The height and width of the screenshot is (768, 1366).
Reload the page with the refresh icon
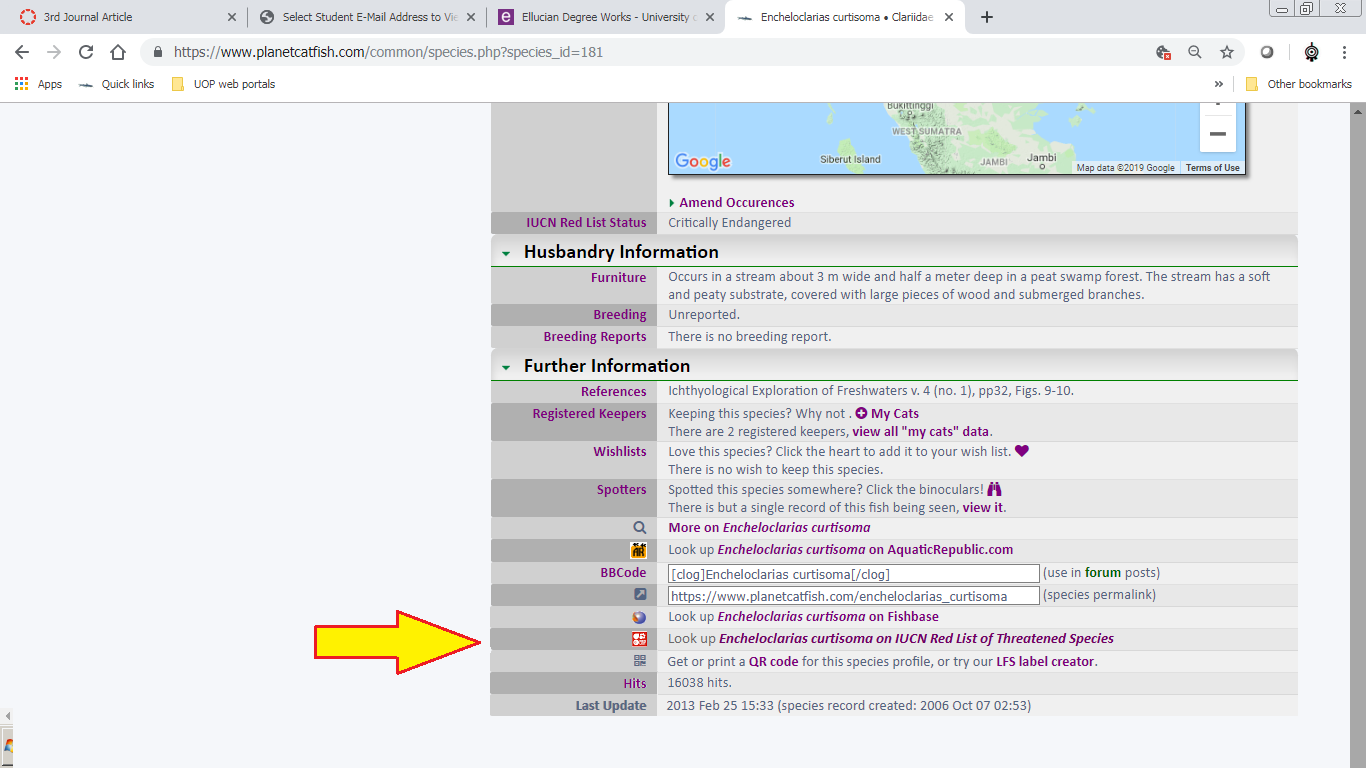tap(86, 52)
